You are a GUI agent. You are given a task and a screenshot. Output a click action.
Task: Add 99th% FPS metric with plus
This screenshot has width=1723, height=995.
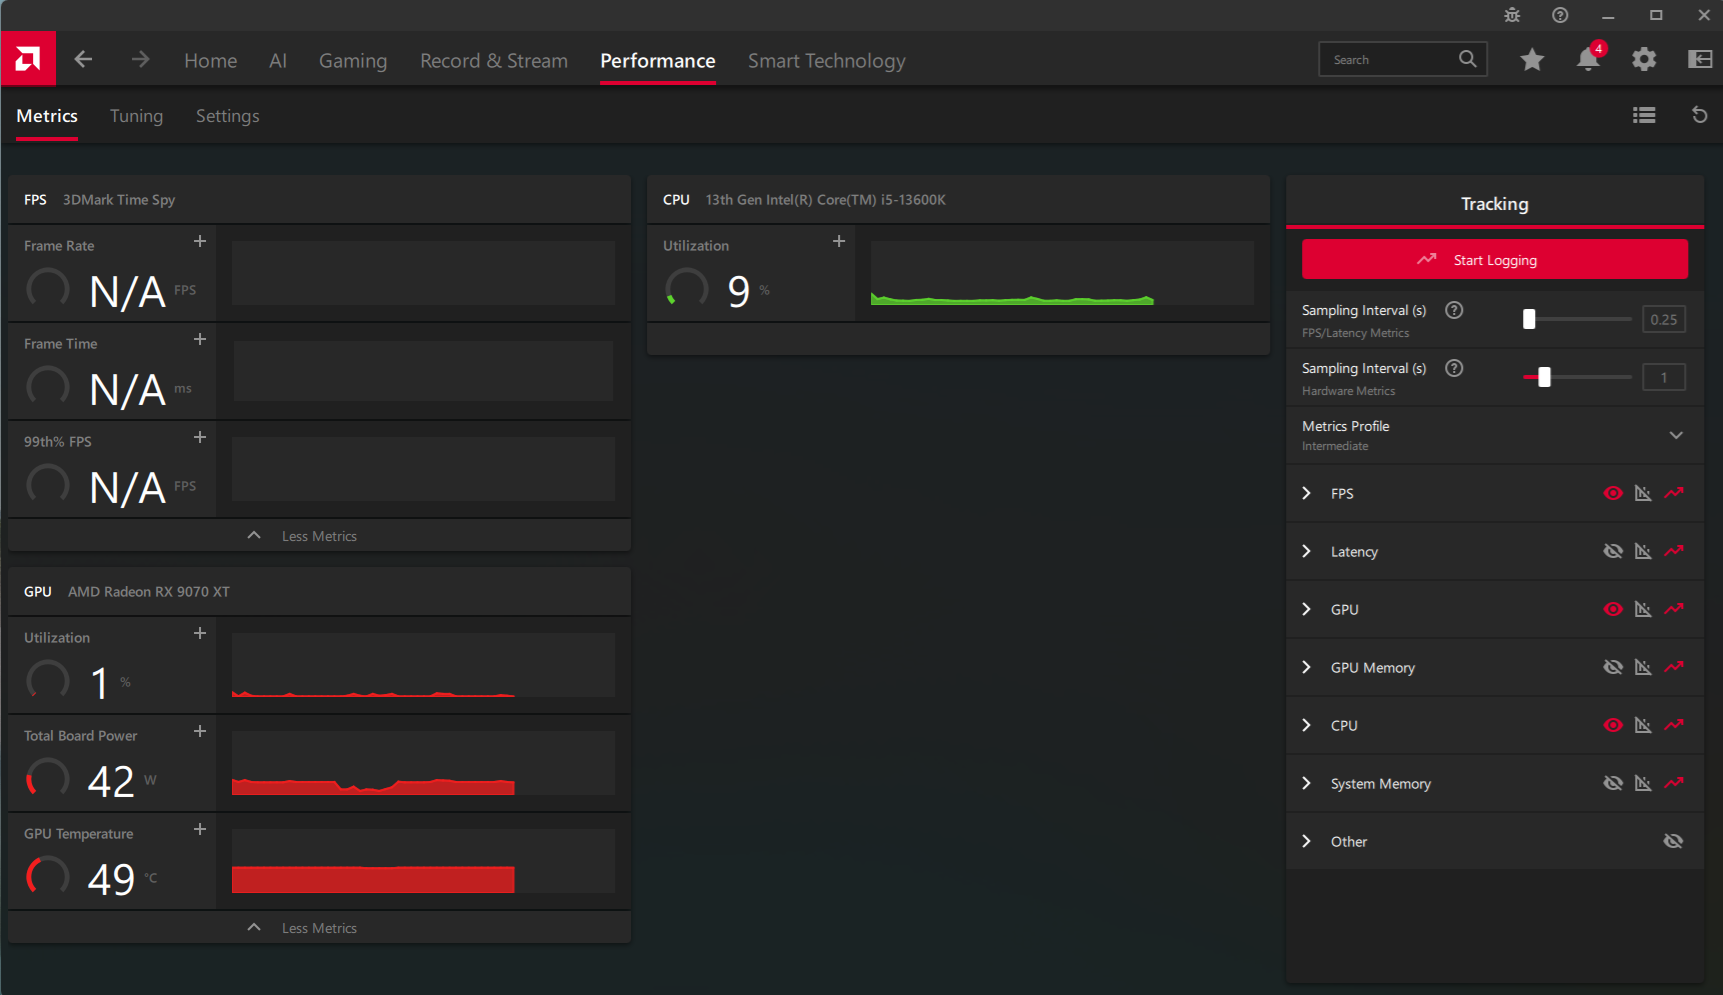(200, 437)
